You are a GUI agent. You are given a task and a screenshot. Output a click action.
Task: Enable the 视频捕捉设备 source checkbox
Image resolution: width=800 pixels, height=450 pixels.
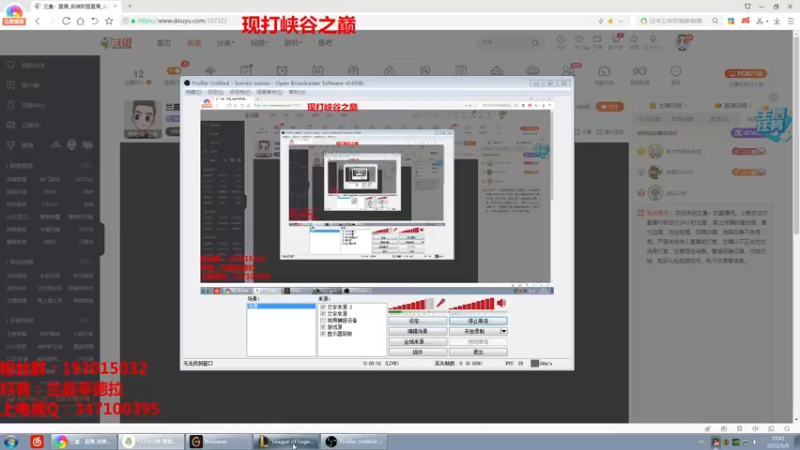coord(323,320)
